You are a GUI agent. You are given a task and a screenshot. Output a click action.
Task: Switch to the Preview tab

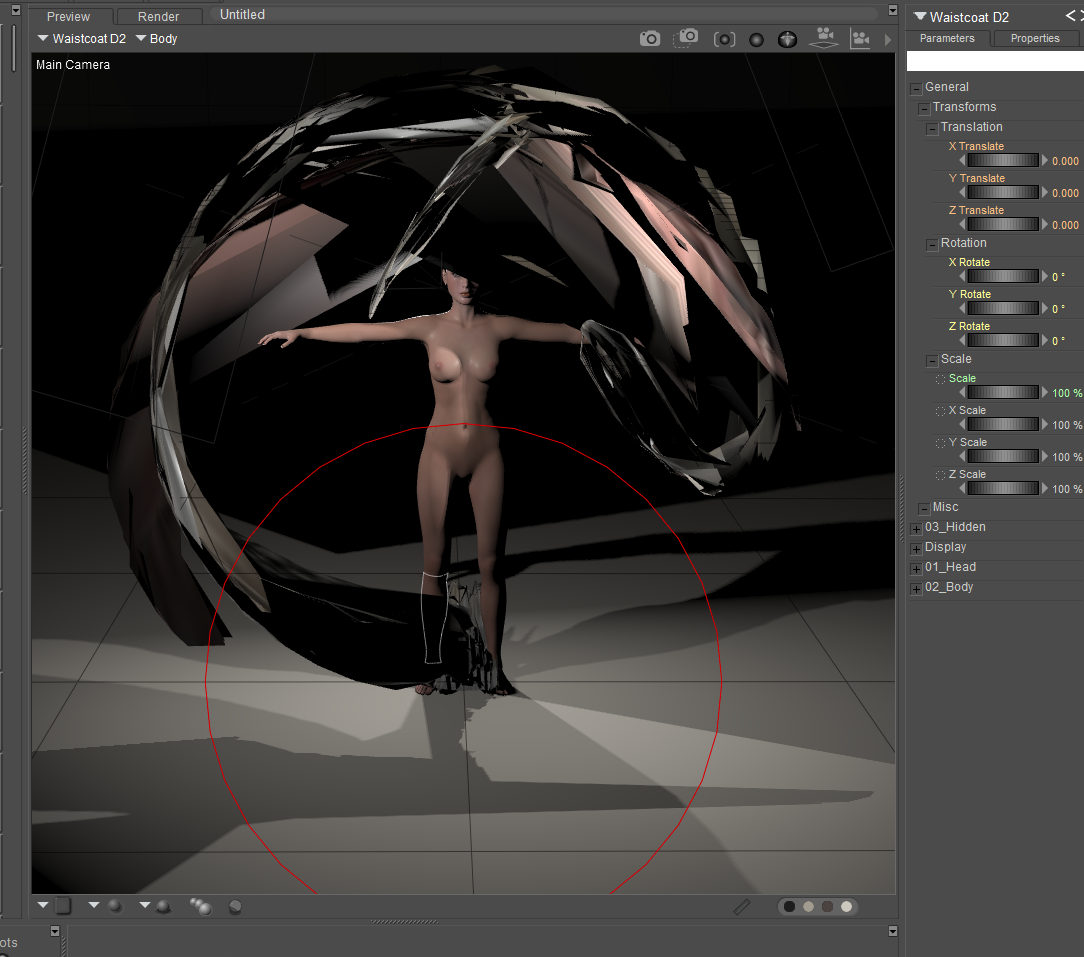pos(68,17)
